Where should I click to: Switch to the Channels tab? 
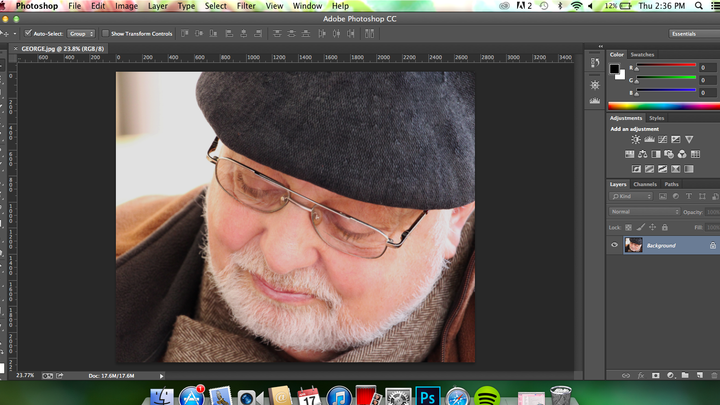point(645,184)
